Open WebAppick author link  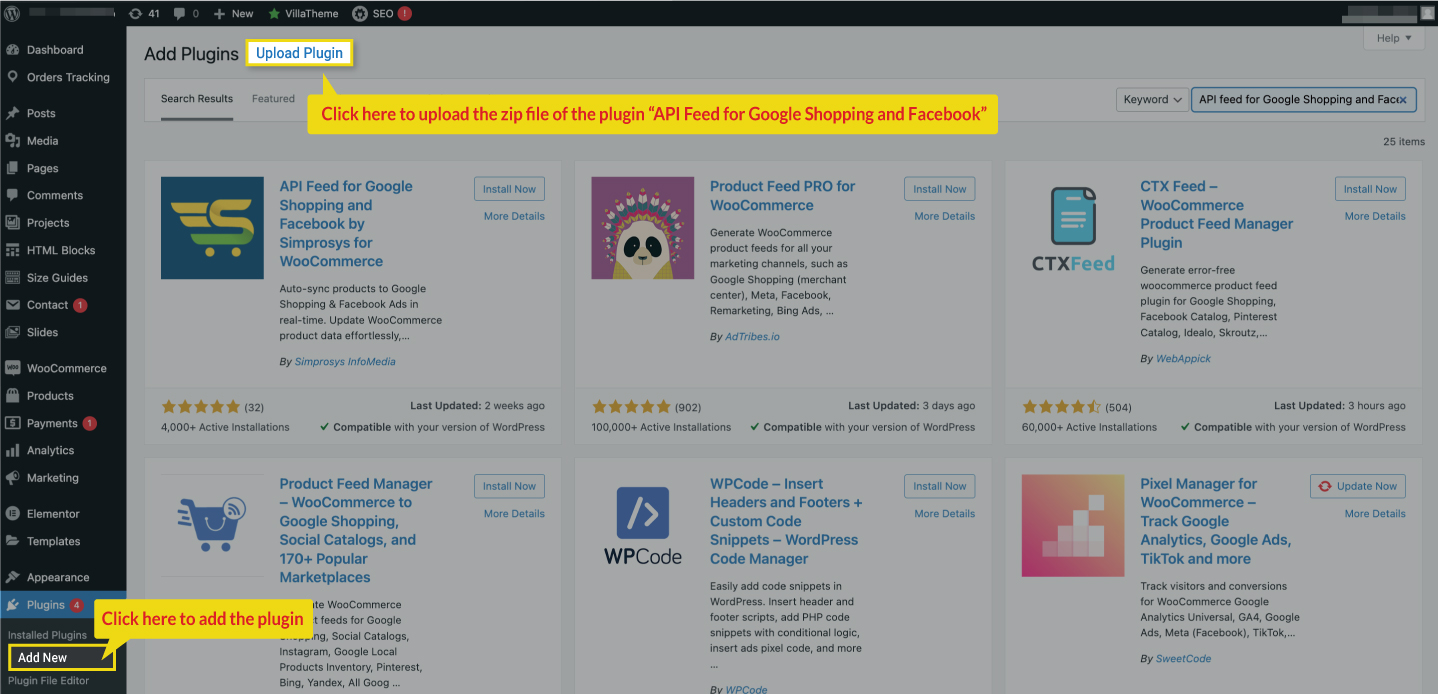click(x=1183, y=358)
